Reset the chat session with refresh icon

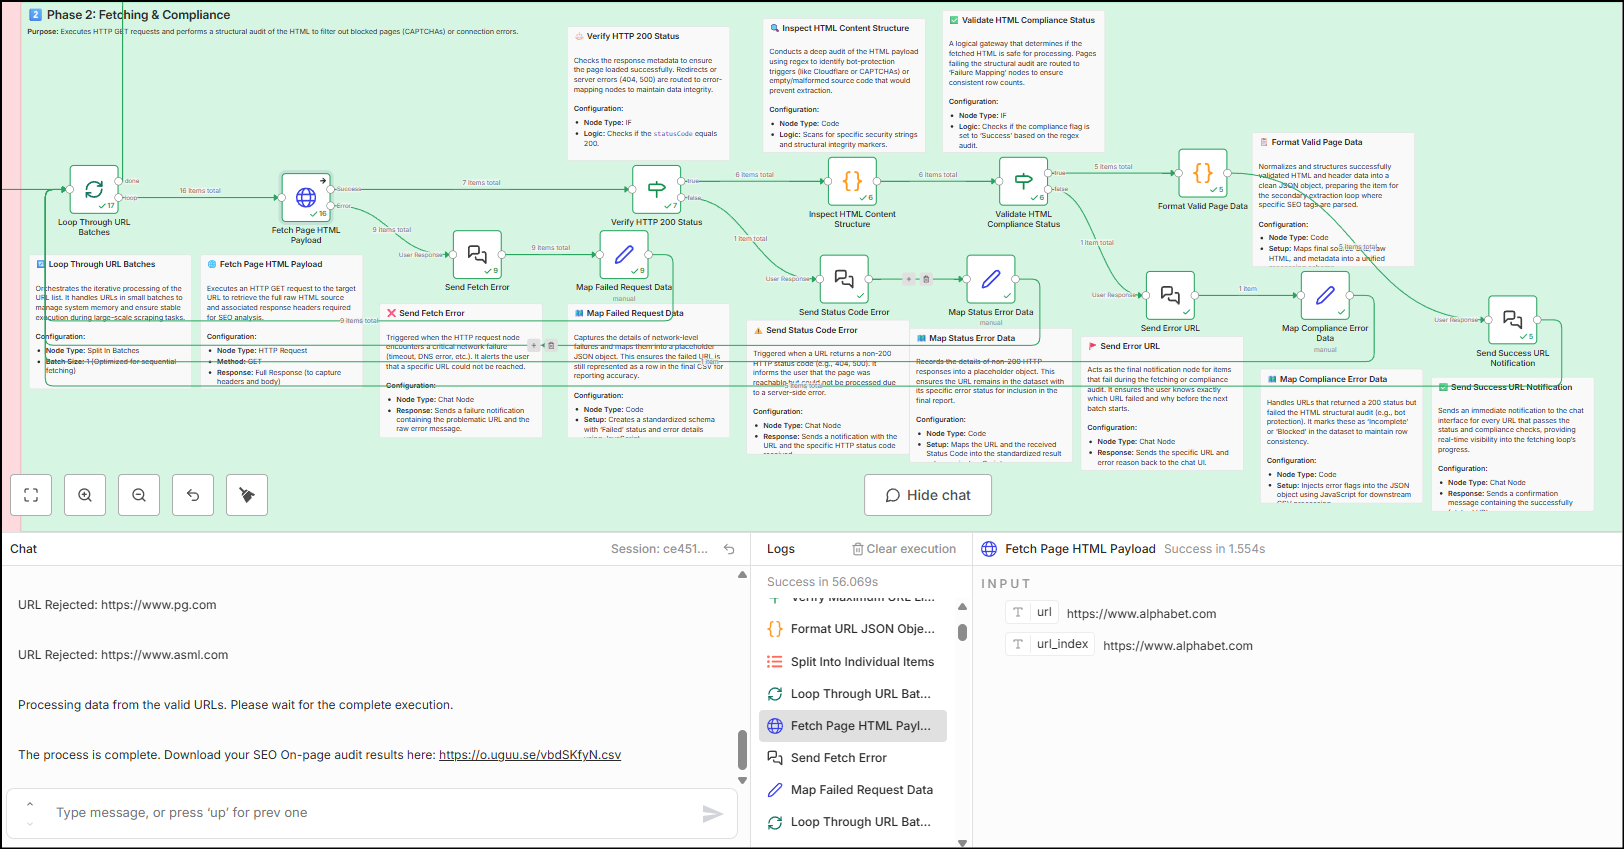(729, 549)
